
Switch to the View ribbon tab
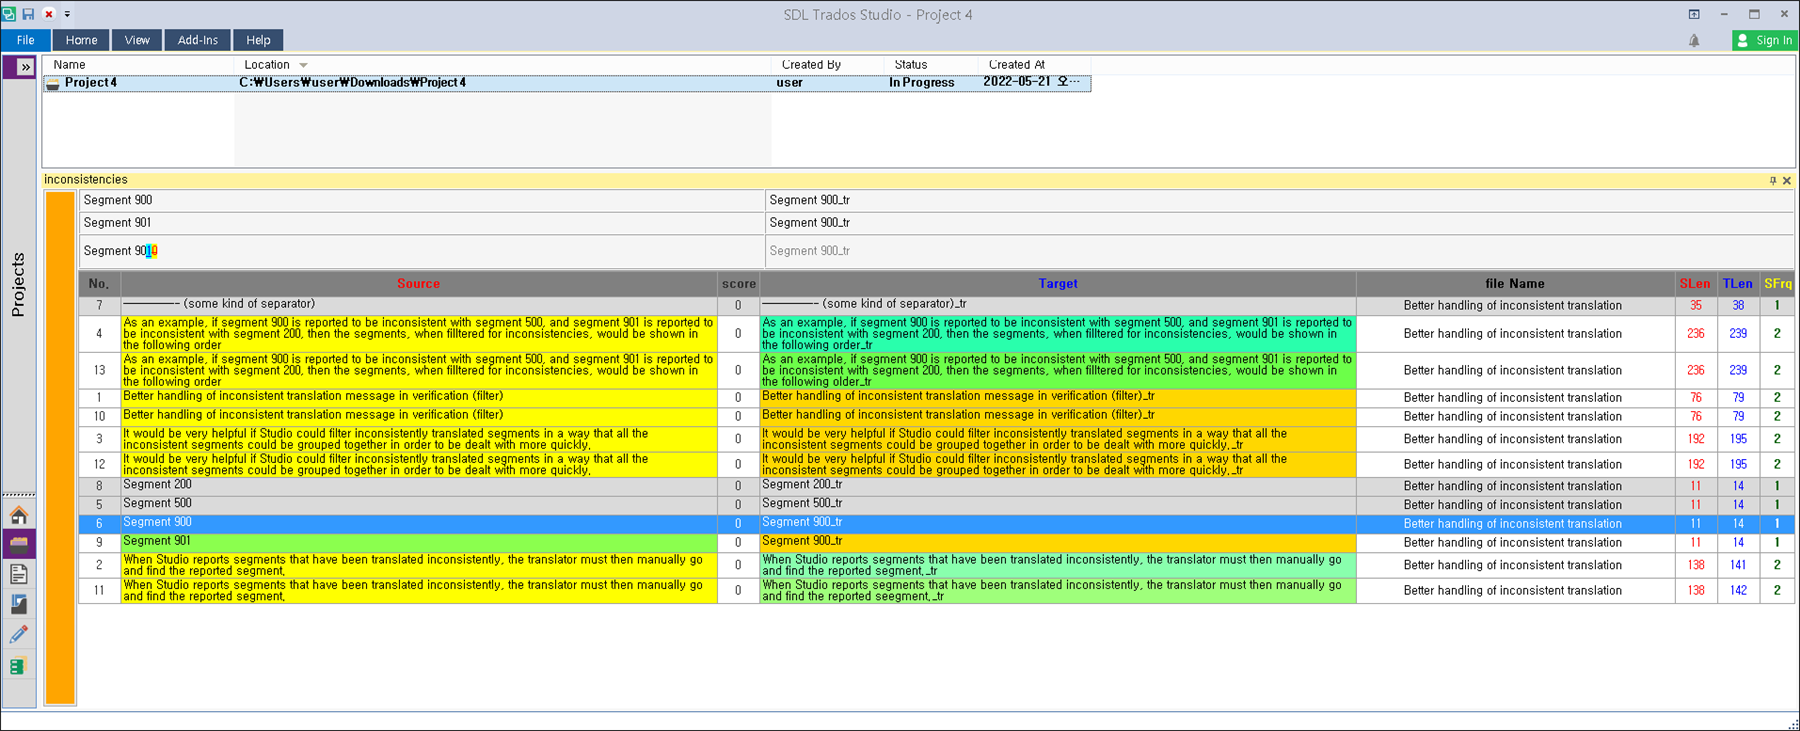pos(137,40)
